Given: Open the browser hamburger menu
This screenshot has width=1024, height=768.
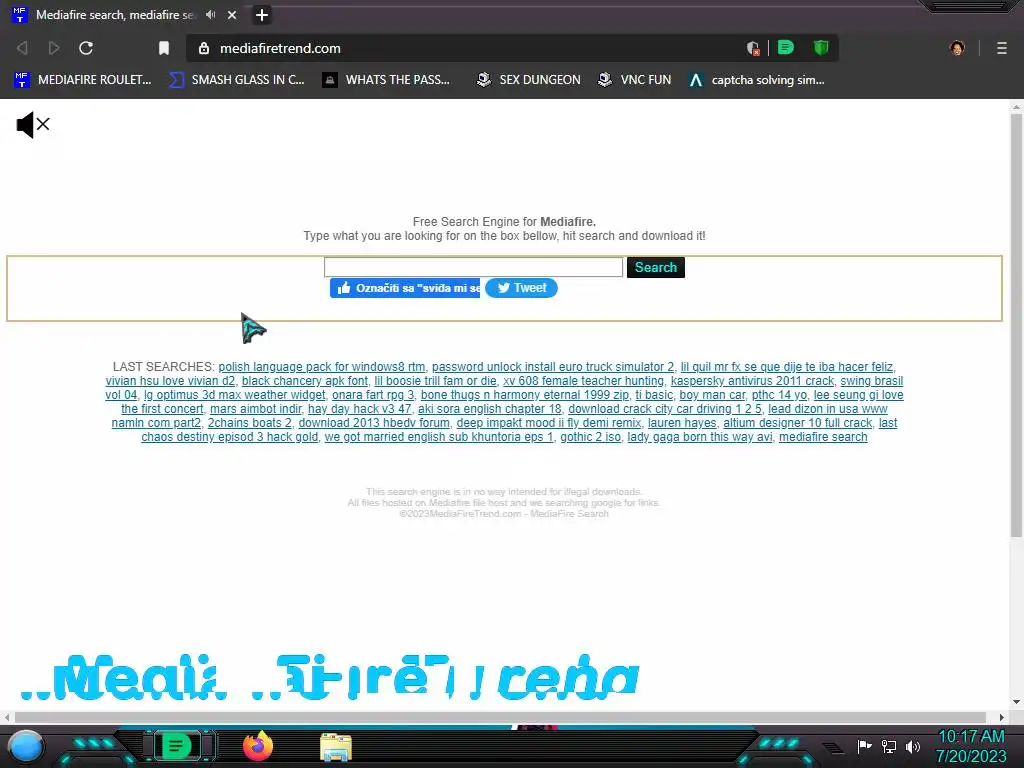Looking at the screenshot, I should [1002, 48].
